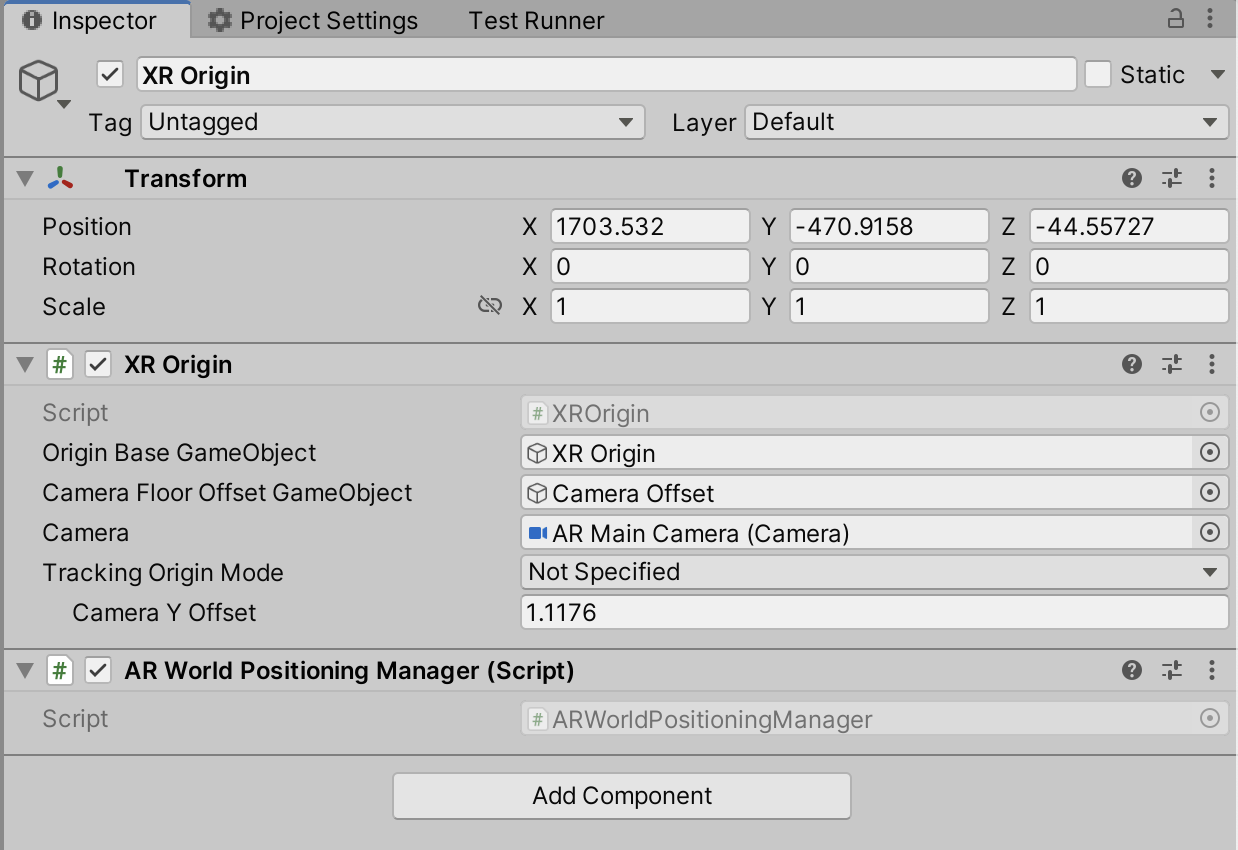This screenshot has height=850, width=1238.
Task: Open object picker for Camera Floor Offset GameObject
Action: [1210, 493]
